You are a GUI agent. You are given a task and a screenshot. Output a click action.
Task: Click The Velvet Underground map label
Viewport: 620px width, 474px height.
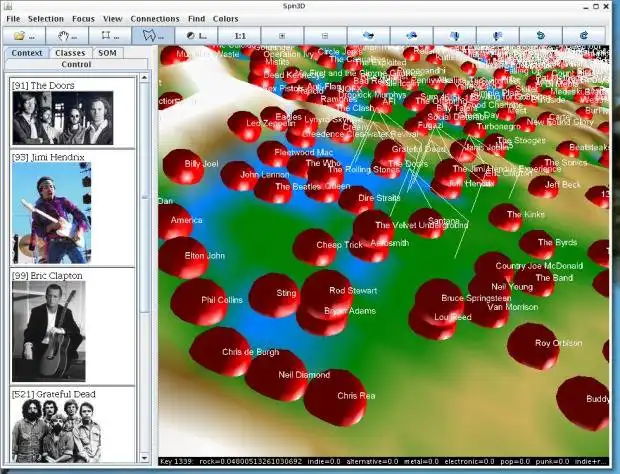click(x=422, y=225)
